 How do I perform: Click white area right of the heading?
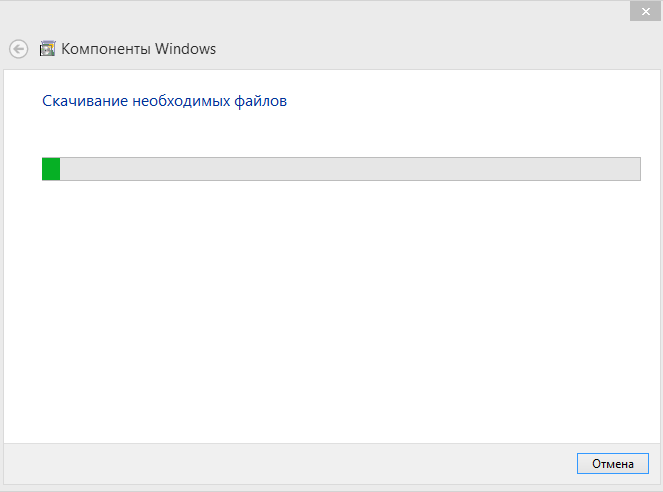(450, 101)
